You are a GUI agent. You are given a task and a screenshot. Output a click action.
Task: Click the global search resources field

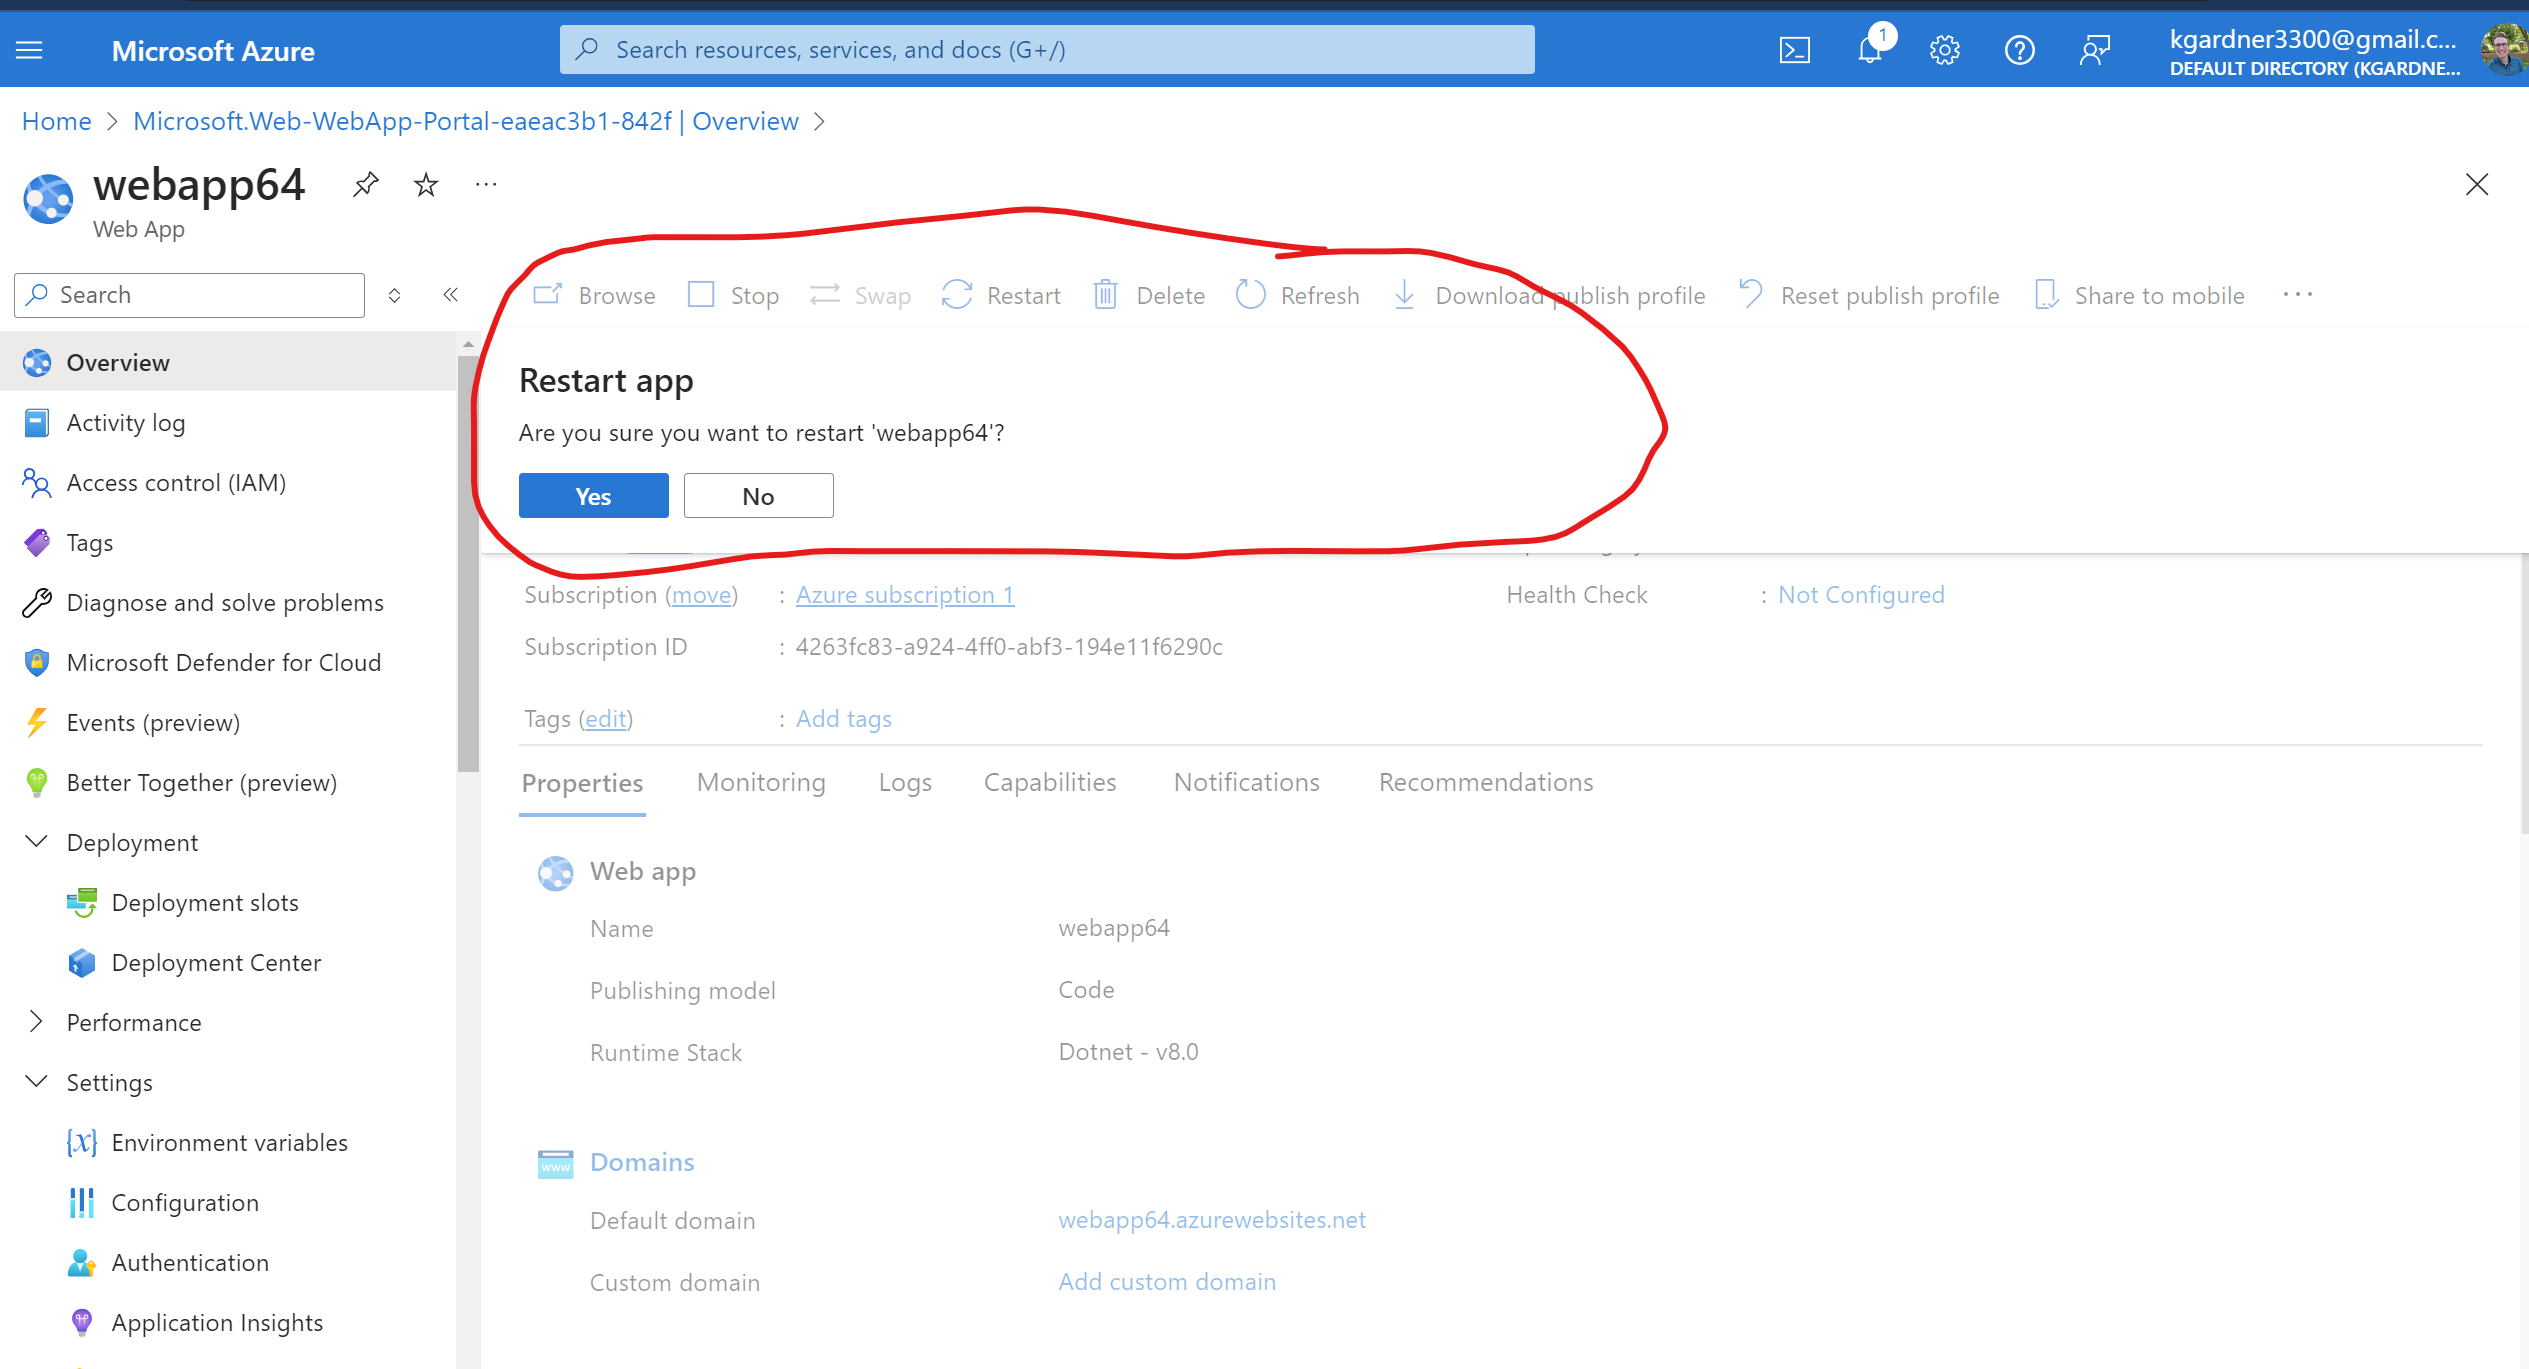point(1047,50)
